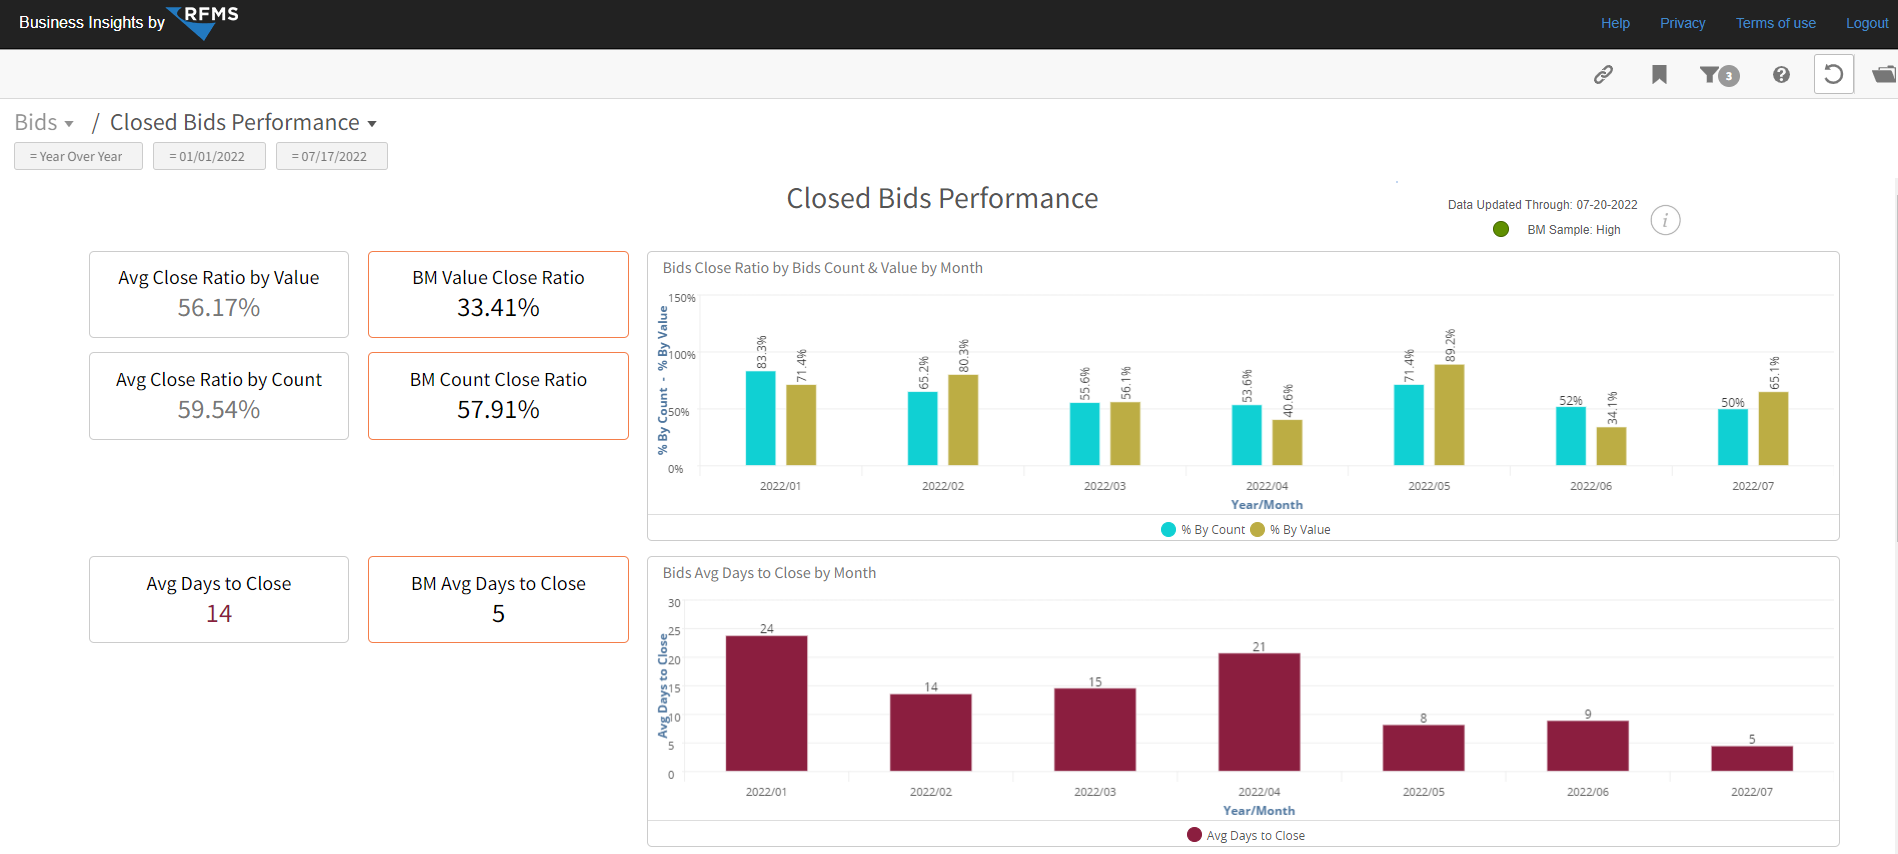
Task: Click the green BM Sample High indicator
Action: 1501,229
